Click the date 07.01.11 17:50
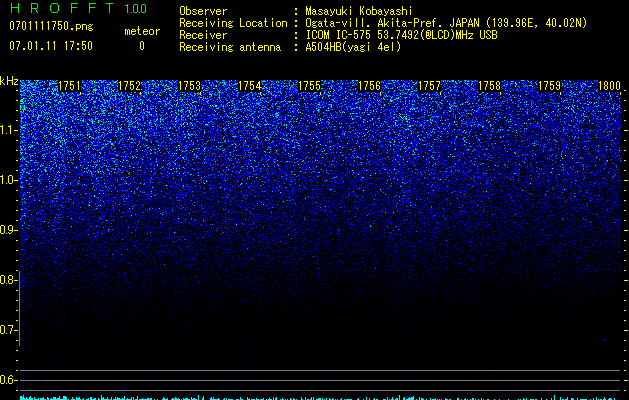This screenshot has height=400, width=629. click(51, 46)
